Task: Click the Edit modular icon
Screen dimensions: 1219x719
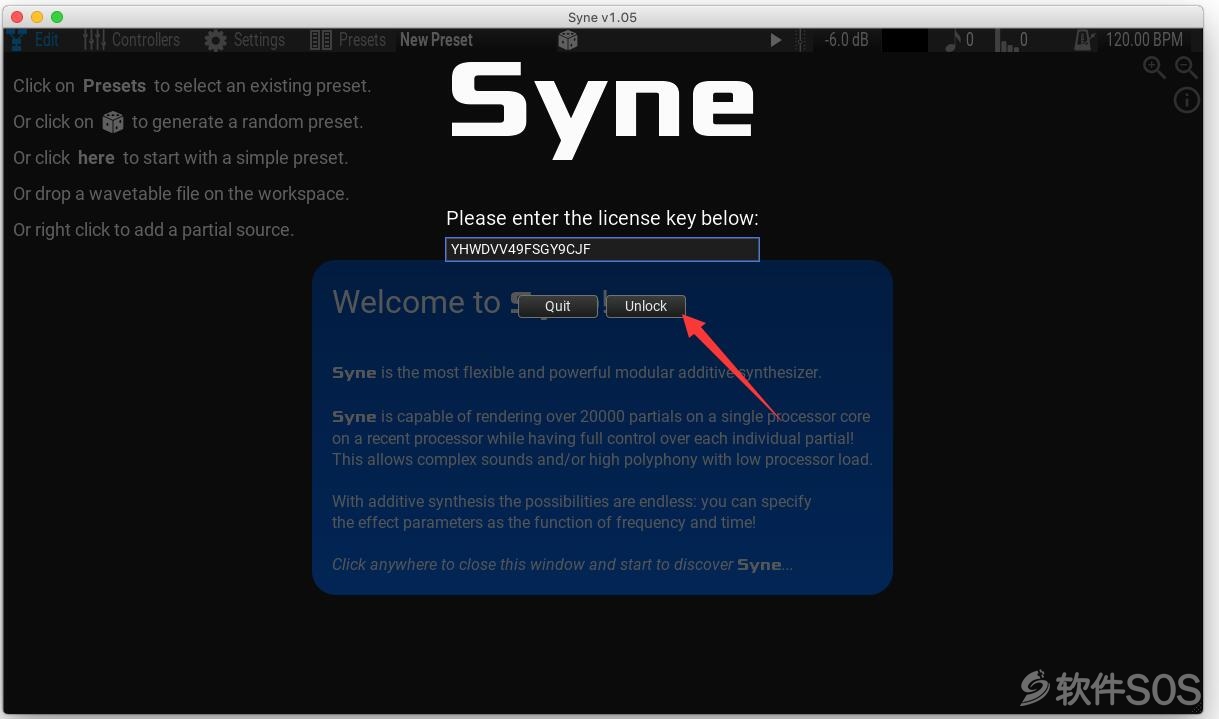Action: (x=17, y=40)
